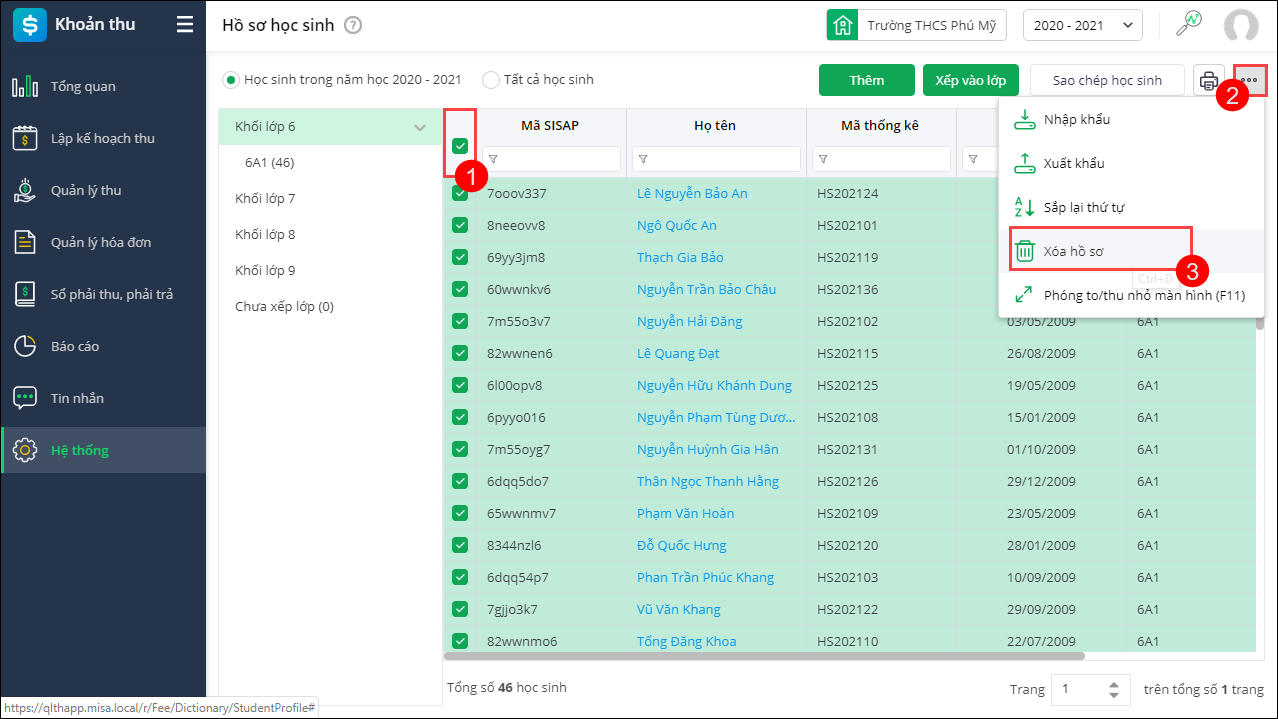Click the horizontal table scrollbar

(x=764, y=656)
